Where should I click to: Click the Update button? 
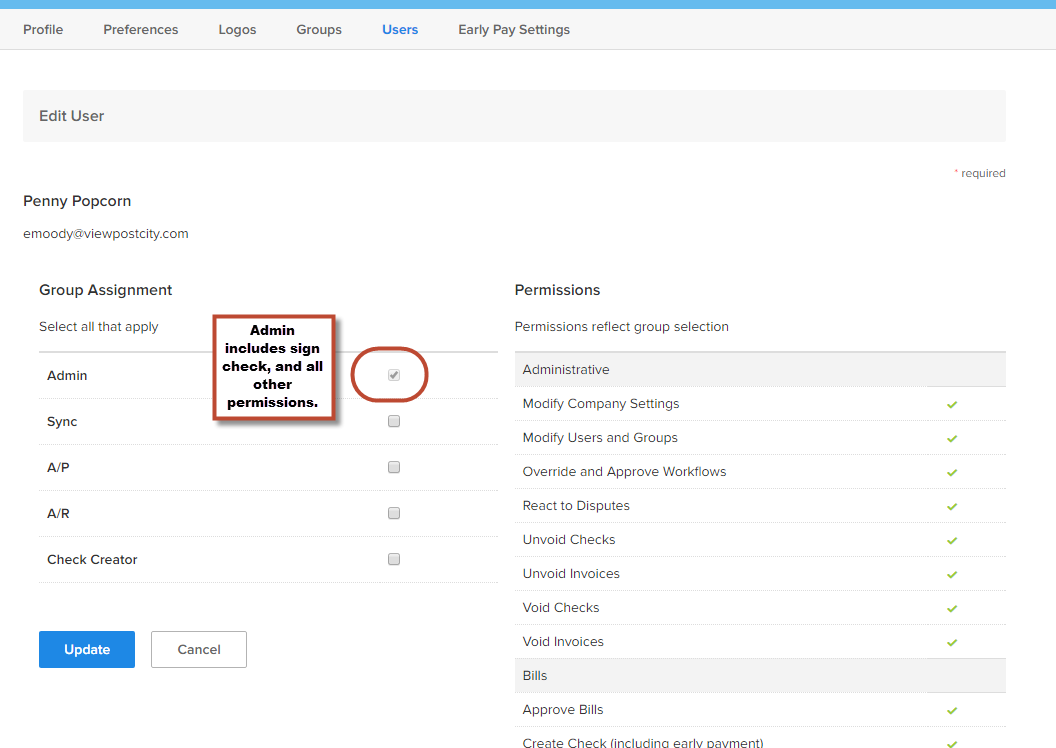click(87, 650)
